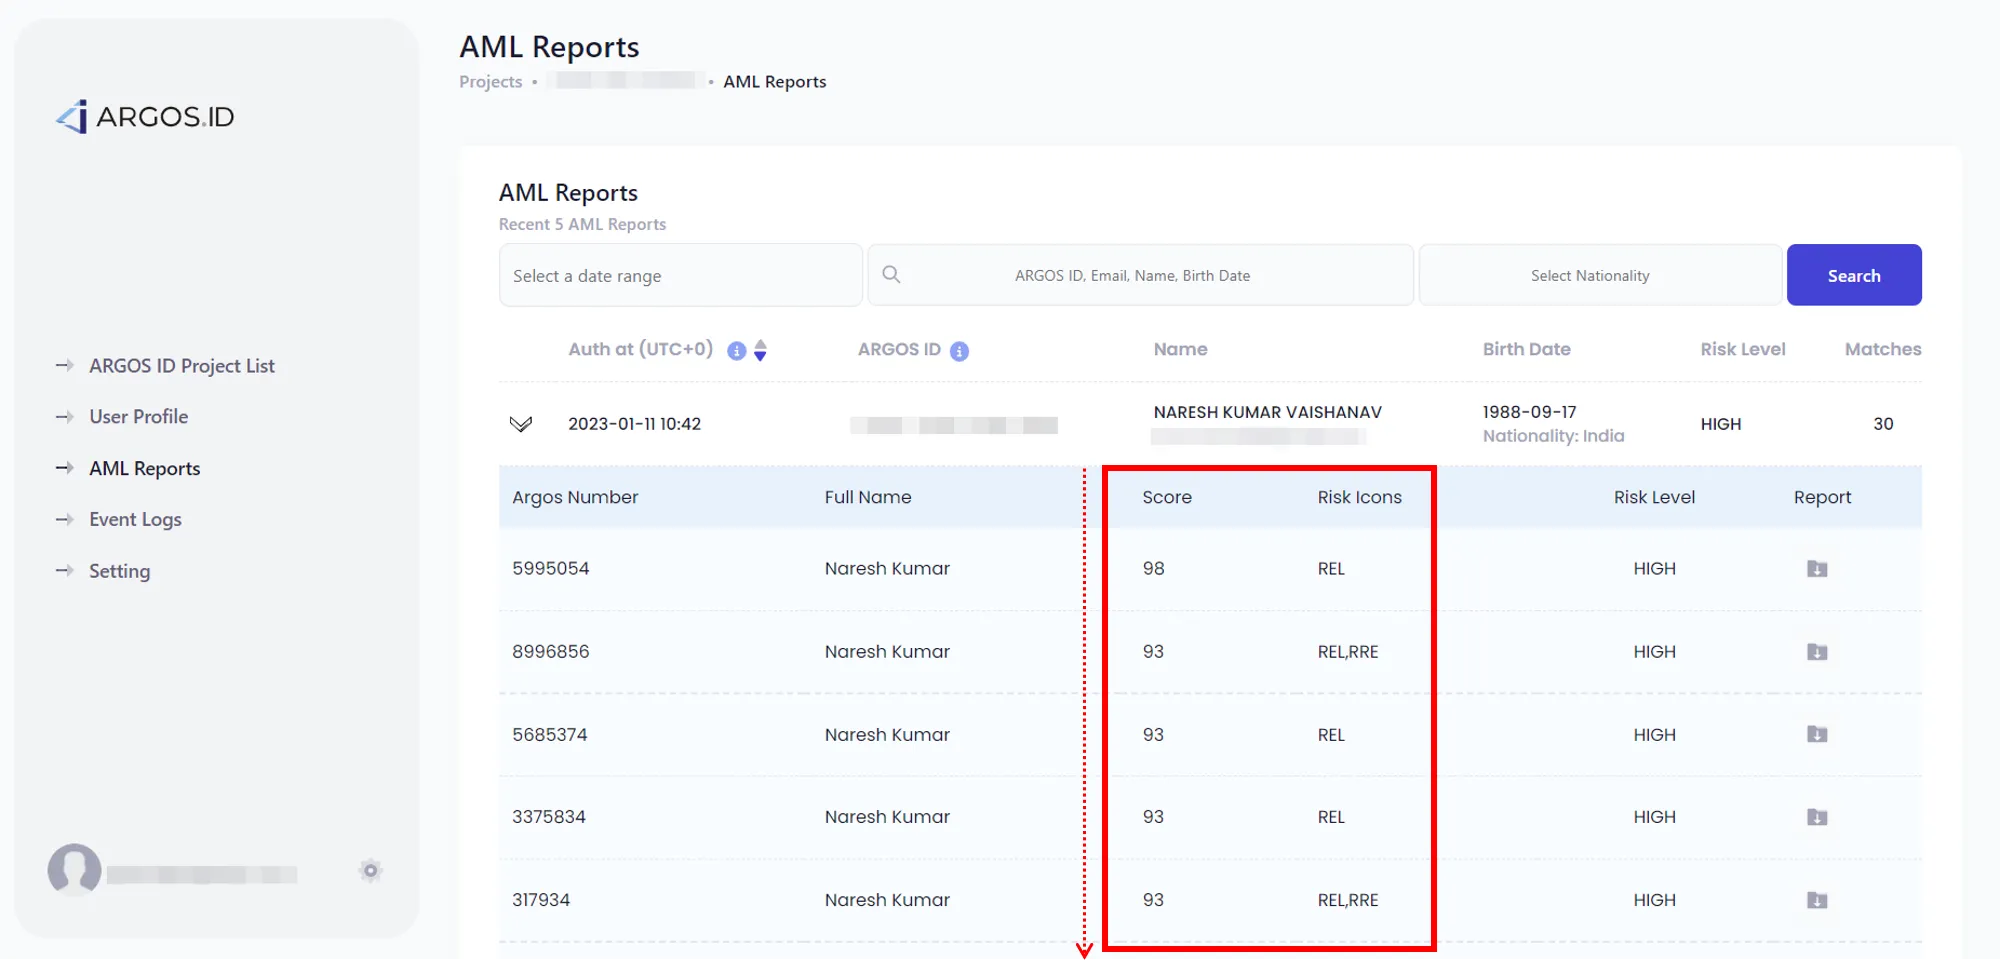Open the date range picker field
Viewport: 2000px width, 976px height.
coord(680,275)
